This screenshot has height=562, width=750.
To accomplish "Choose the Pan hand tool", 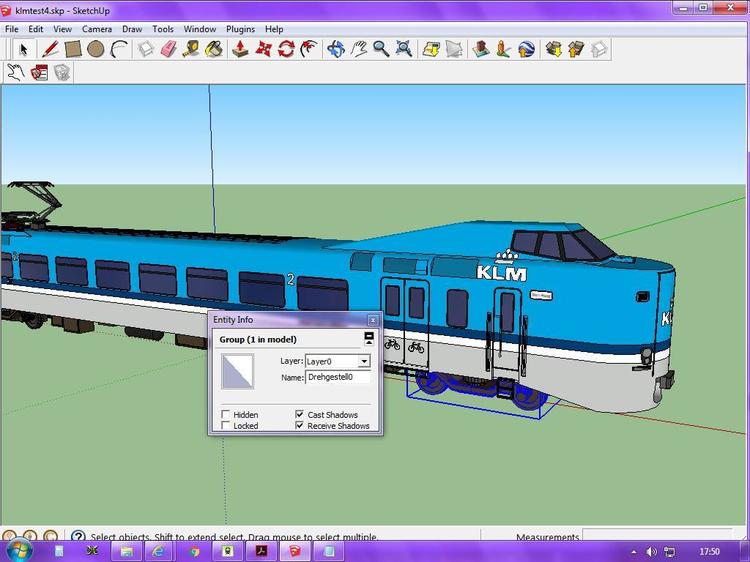I will click(x=359, y=49).
